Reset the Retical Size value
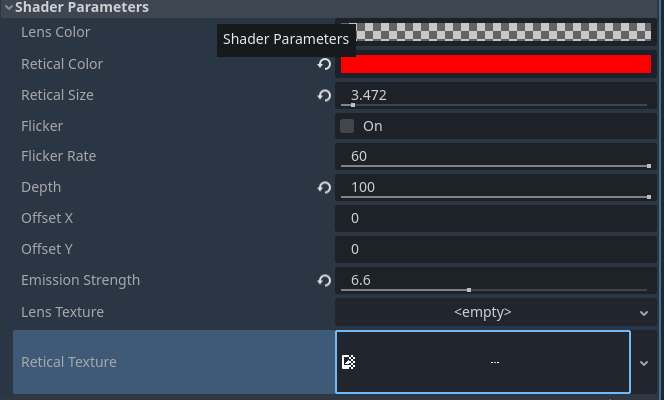This screenshot has width=665, height=400. (x=324, y=95)
